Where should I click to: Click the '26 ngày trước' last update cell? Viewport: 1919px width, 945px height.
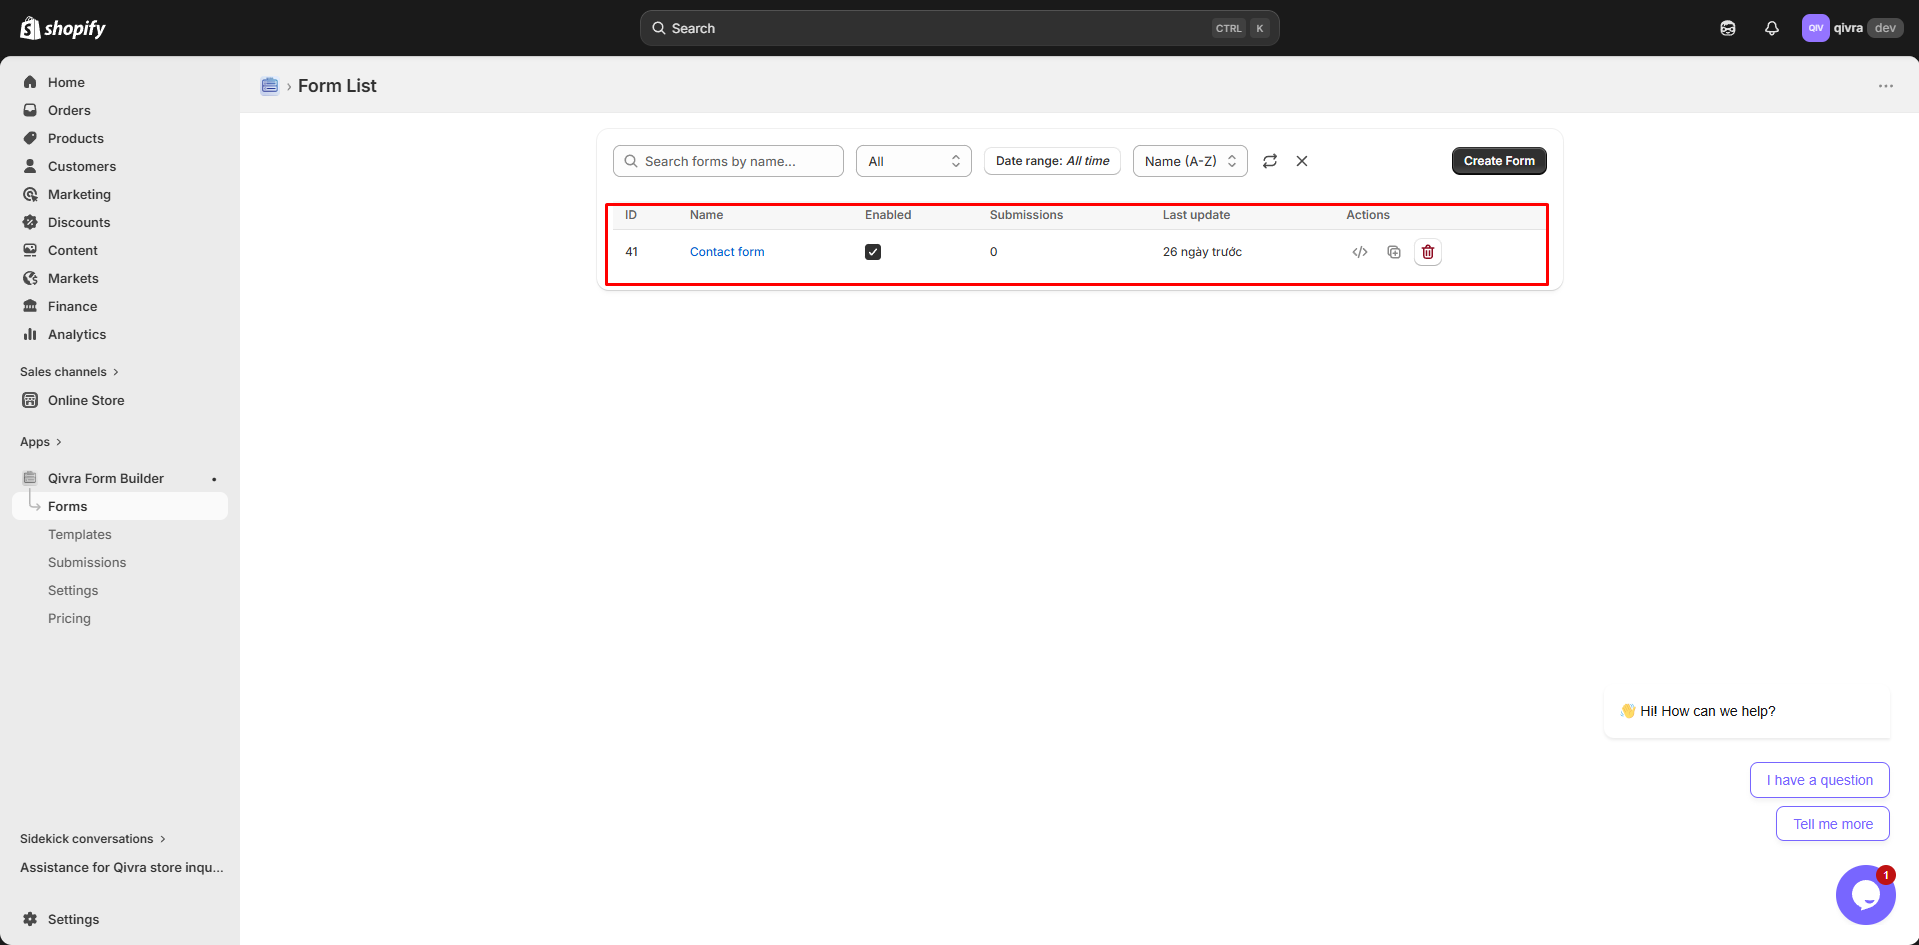[1202, 252]
